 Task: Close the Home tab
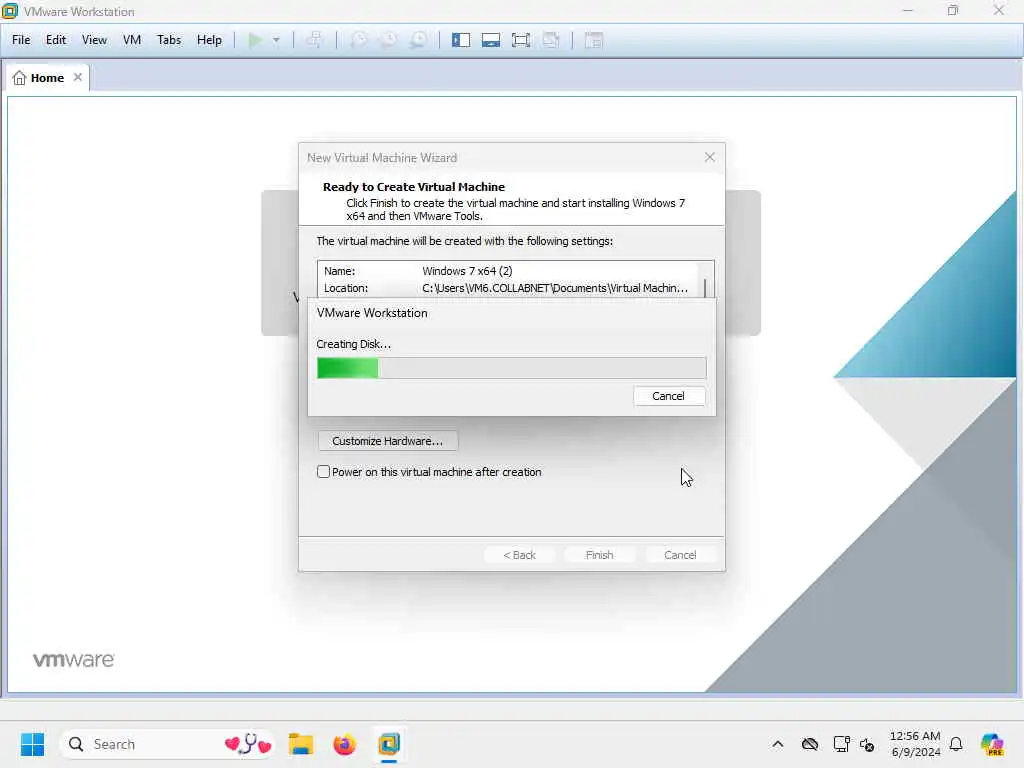coord(78,77)
